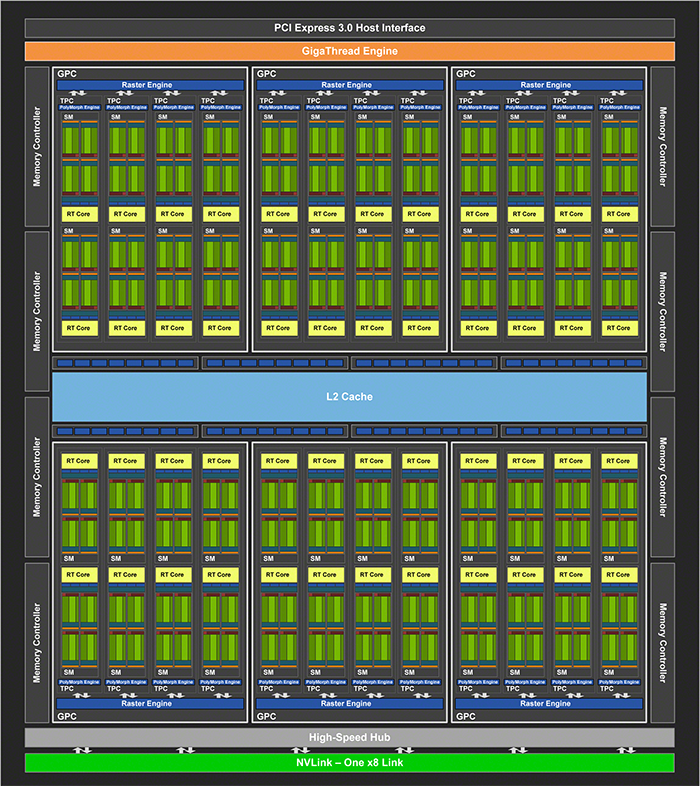Click Raster Engine bar in bottom-middle GPC
The width and height of the screenshot is (700, 786).
click(349, 704)
